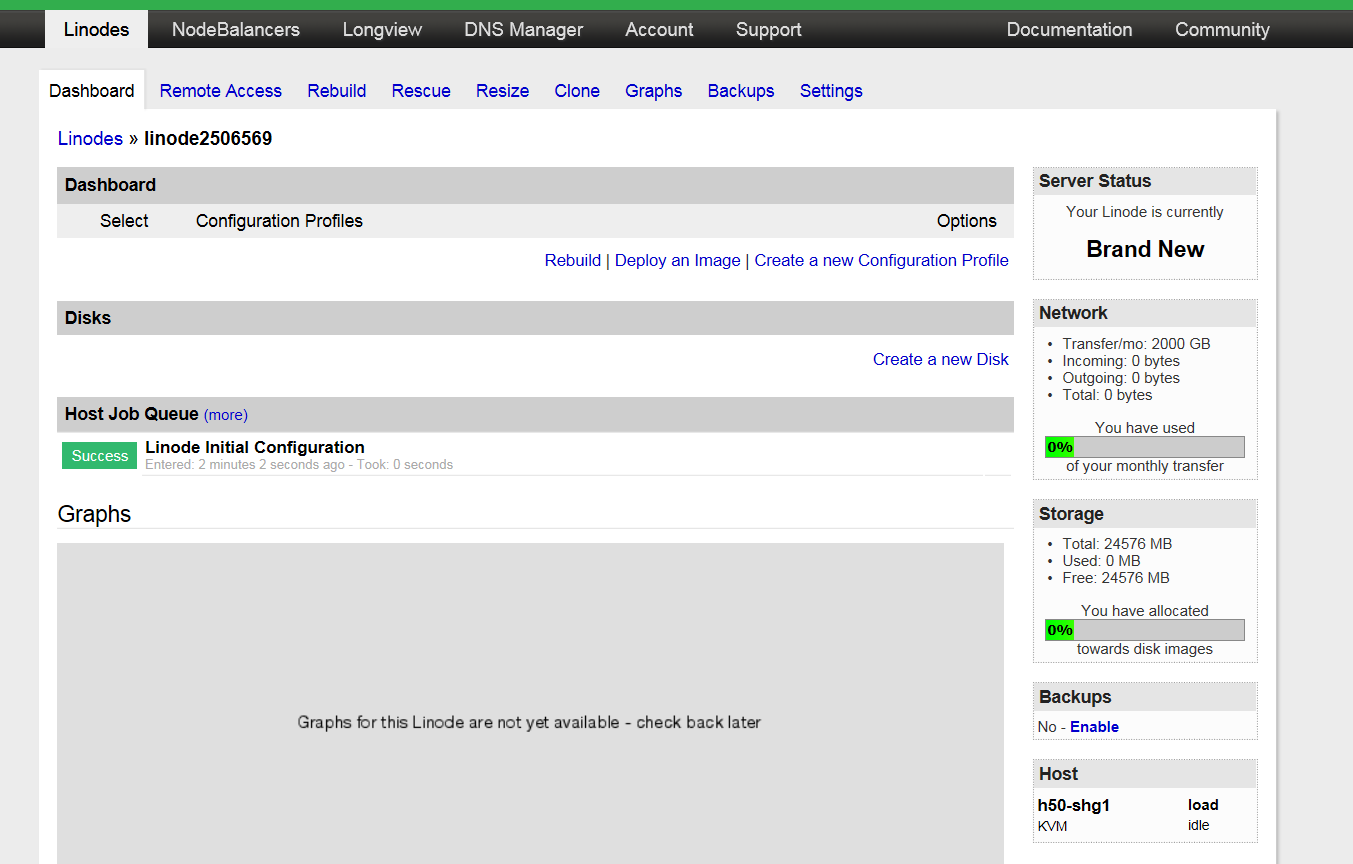The image size is (1353, 864).
Task: Click the Linodes breadcrumb link
Action: pyautogui.click(x=90, y=139)
